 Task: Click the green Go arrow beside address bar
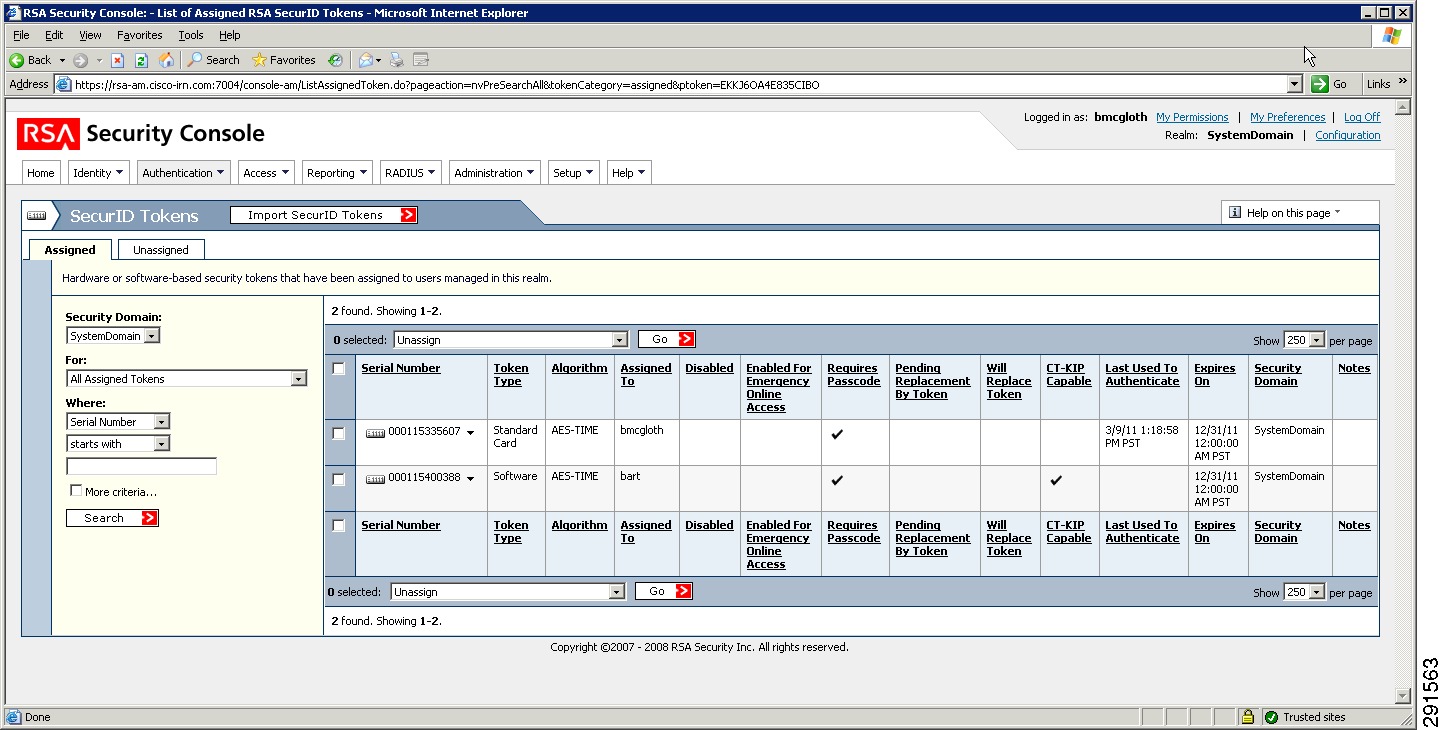click(x=1320, y=84)
